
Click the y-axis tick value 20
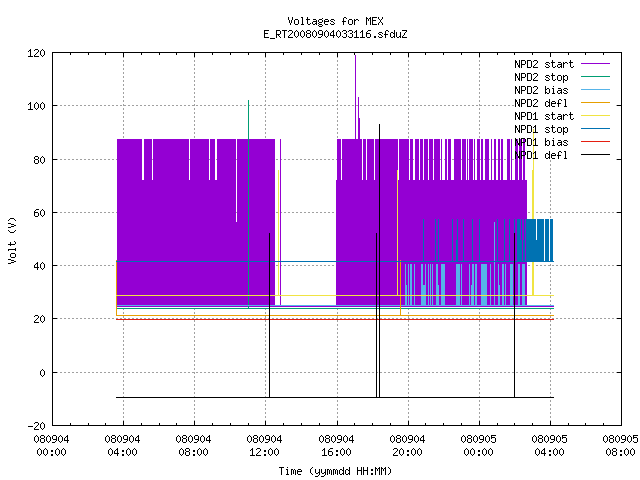(39, 319)
